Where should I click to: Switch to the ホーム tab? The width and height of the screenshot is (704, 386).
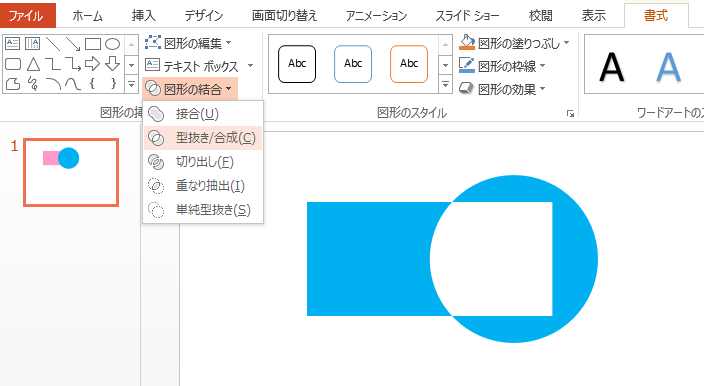88,16
